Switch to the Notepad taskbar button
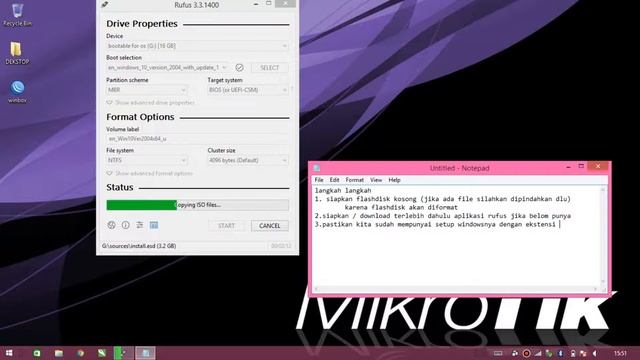This screenshot has height=360, width=640. click(145, 353)
